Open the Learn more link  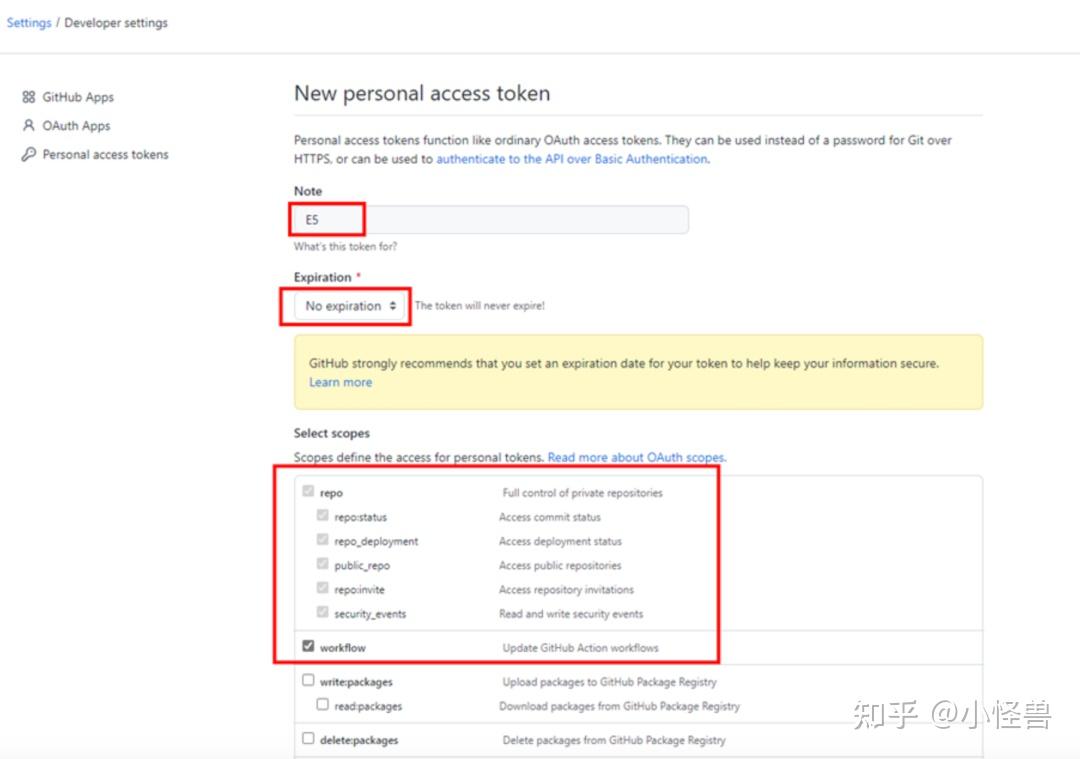340,382
